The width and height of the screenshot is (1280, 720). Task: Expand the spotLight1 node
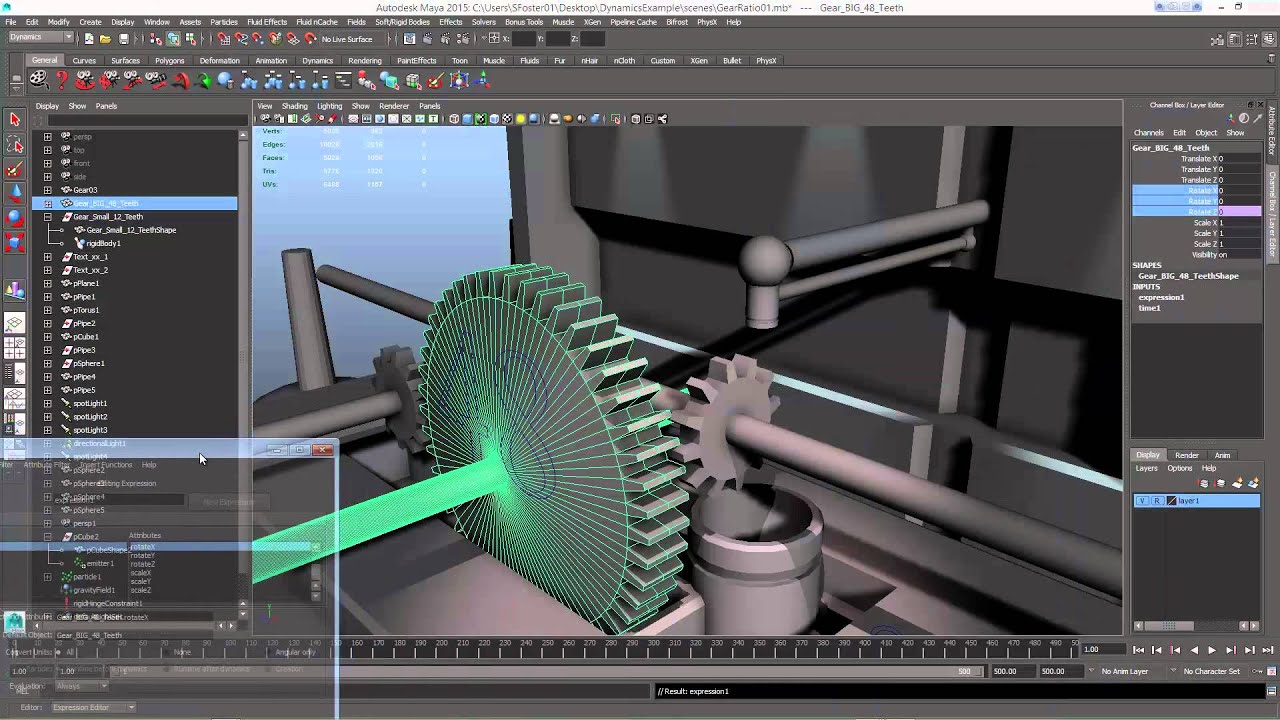(47, 403)
